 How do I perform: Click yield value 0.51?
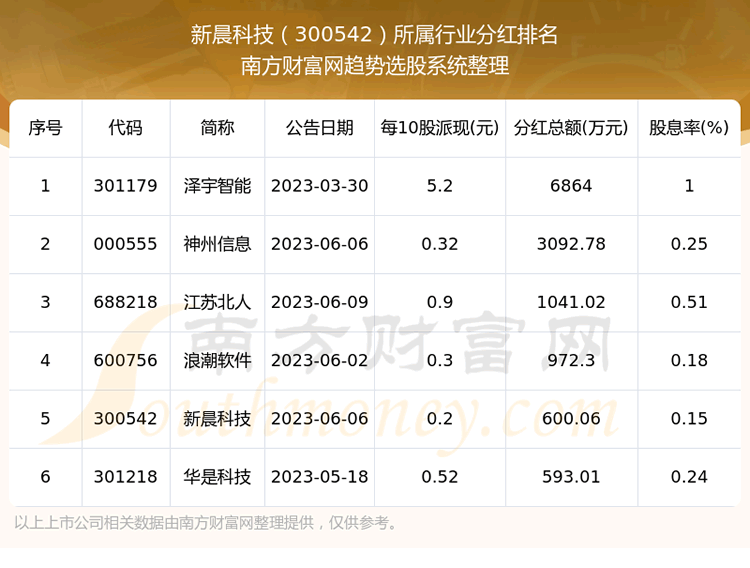point(689,302)
